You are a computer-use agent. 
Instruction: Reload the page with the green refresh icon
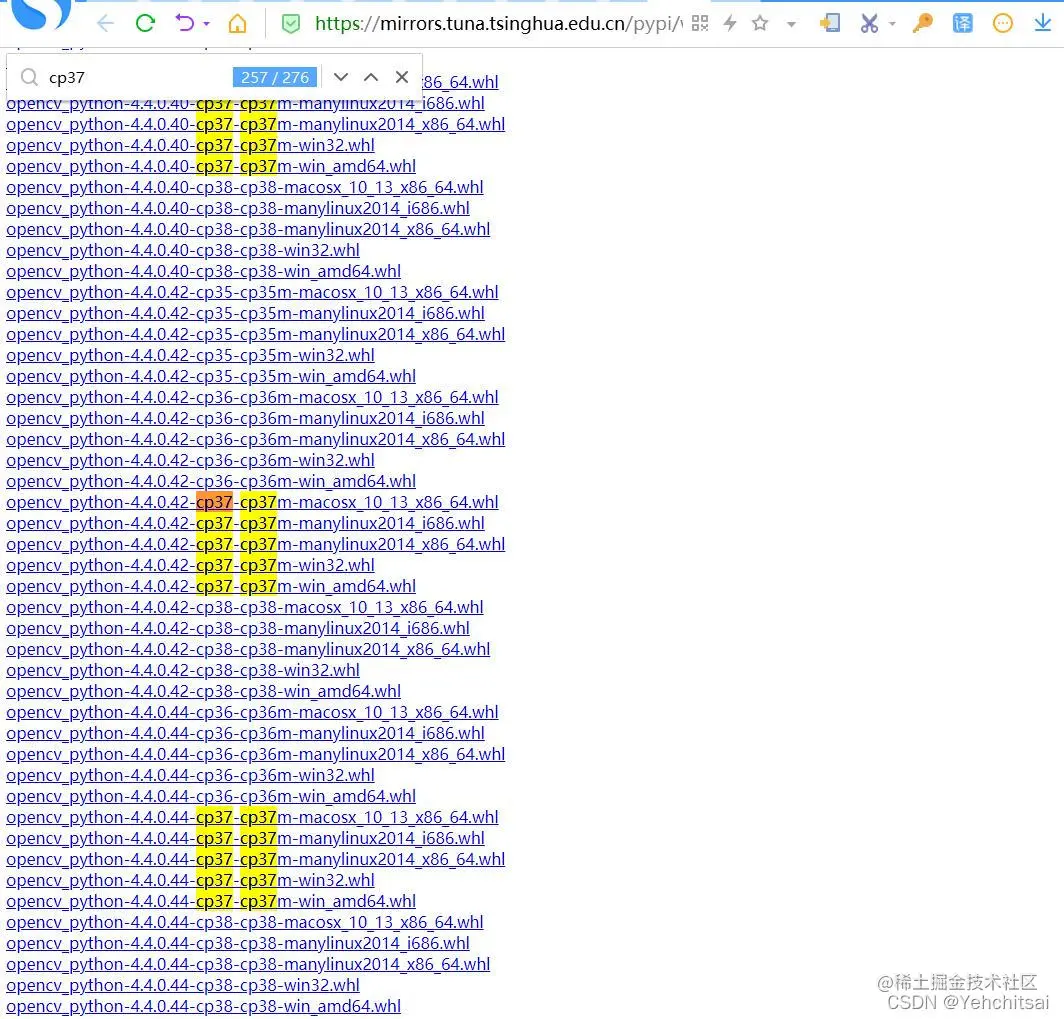pos(145,24)
